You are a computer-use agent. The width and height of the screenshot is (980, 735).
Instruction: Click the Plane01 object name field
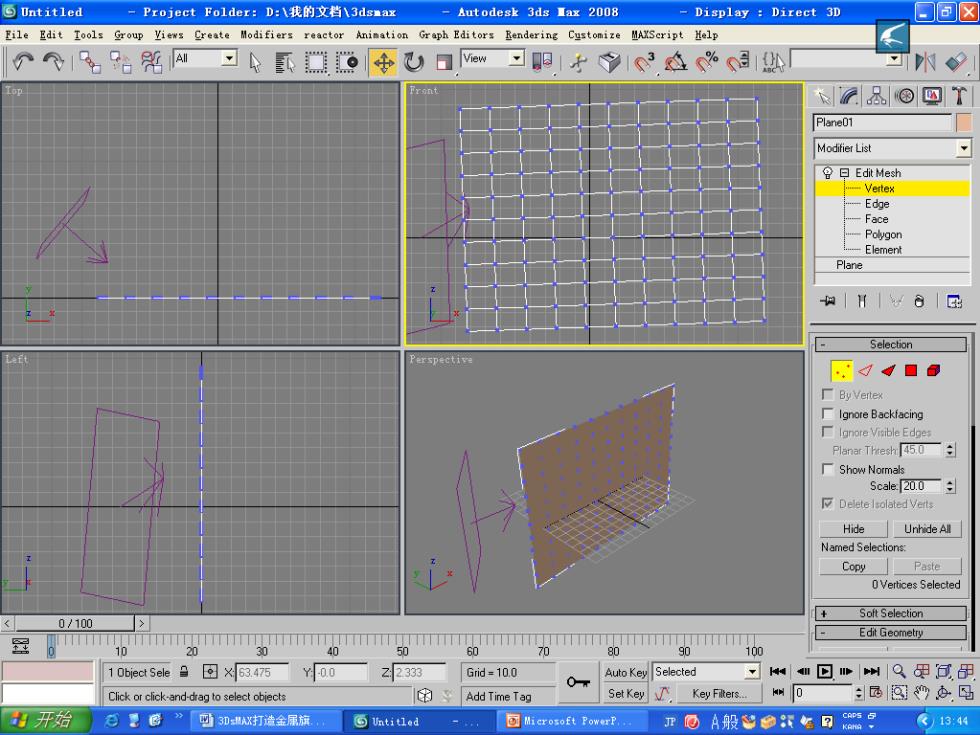[882, 122]
